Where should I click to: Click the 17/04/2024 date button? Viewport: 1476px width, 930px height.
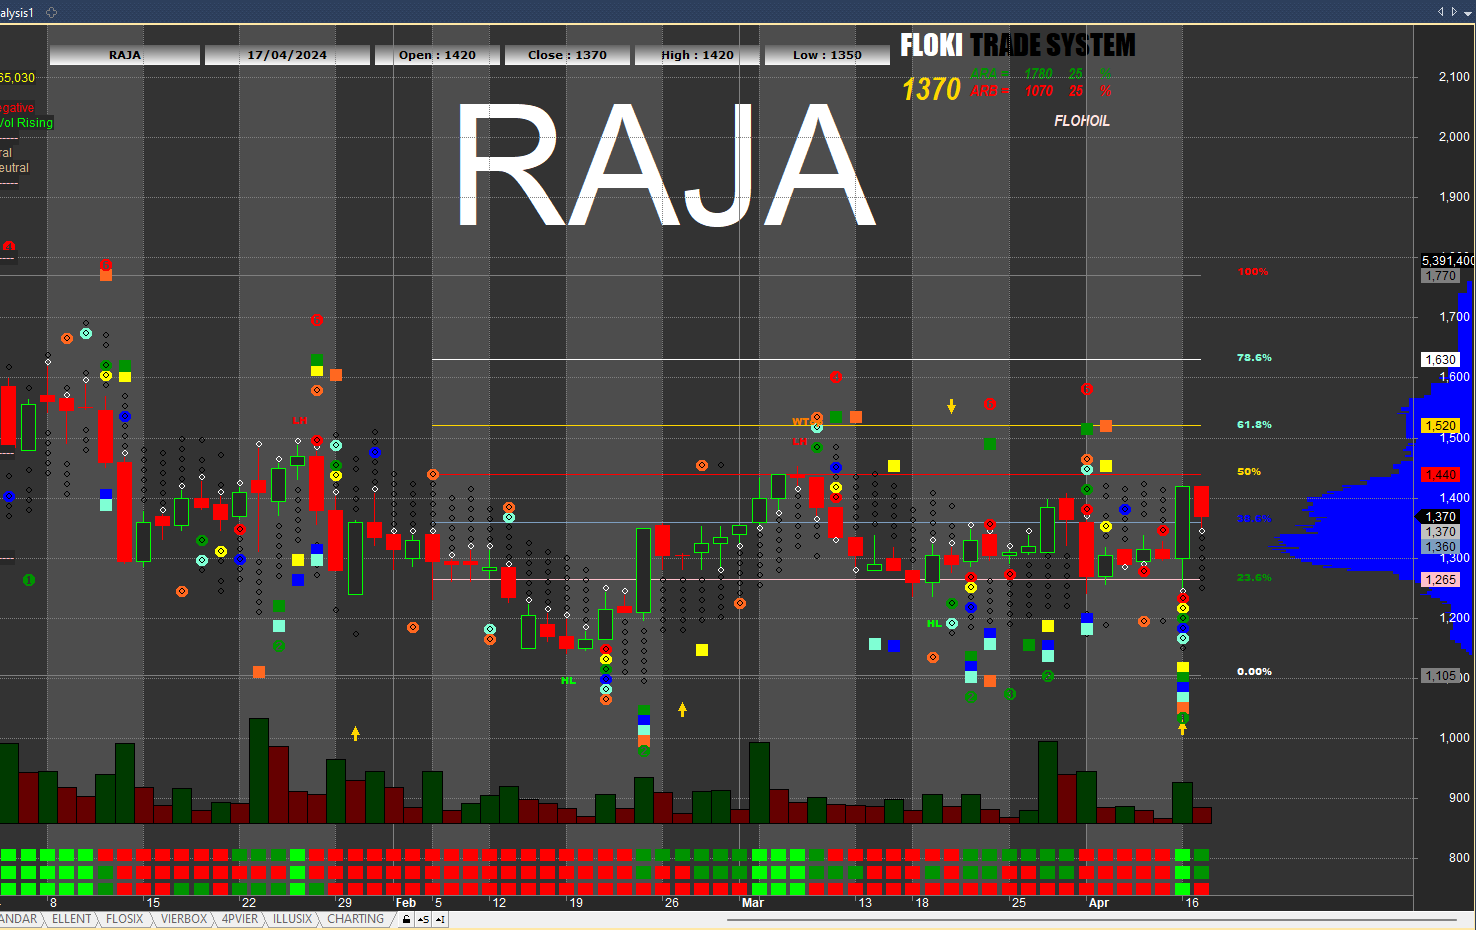287,55
